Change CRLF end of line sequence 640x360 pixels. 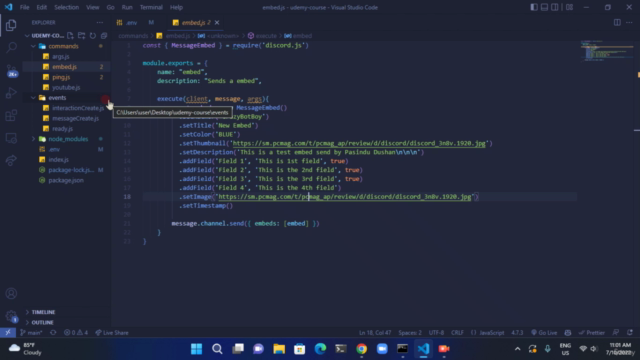(457, 333)
